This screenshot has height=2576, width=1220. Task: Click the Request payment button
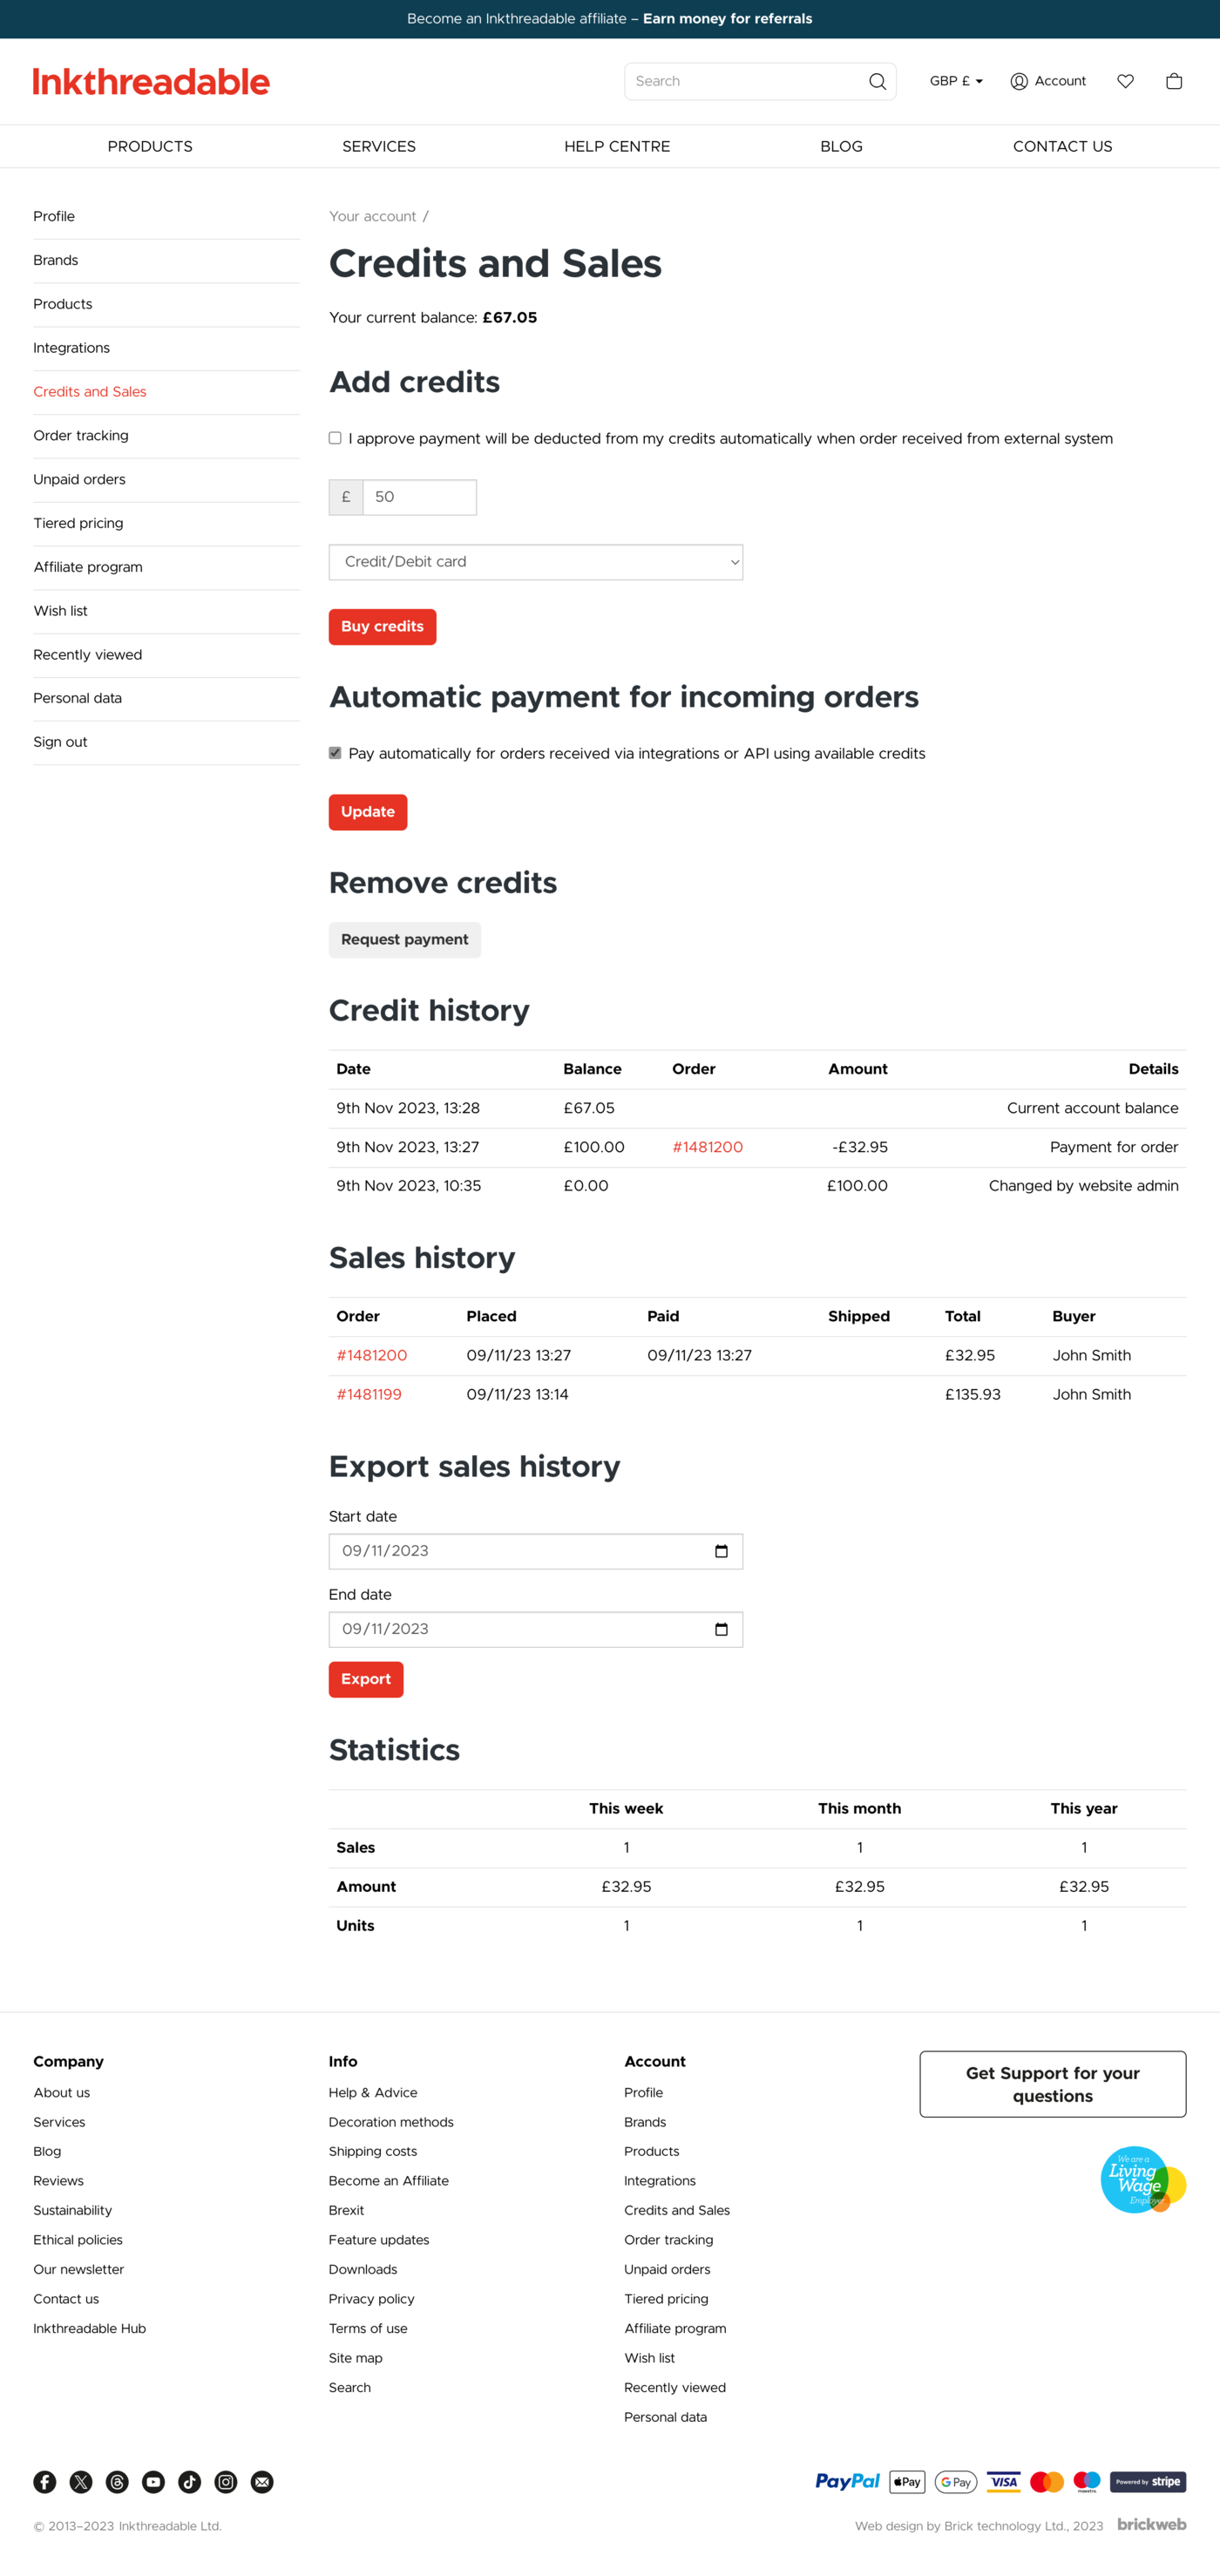click(x=404, y=940)
